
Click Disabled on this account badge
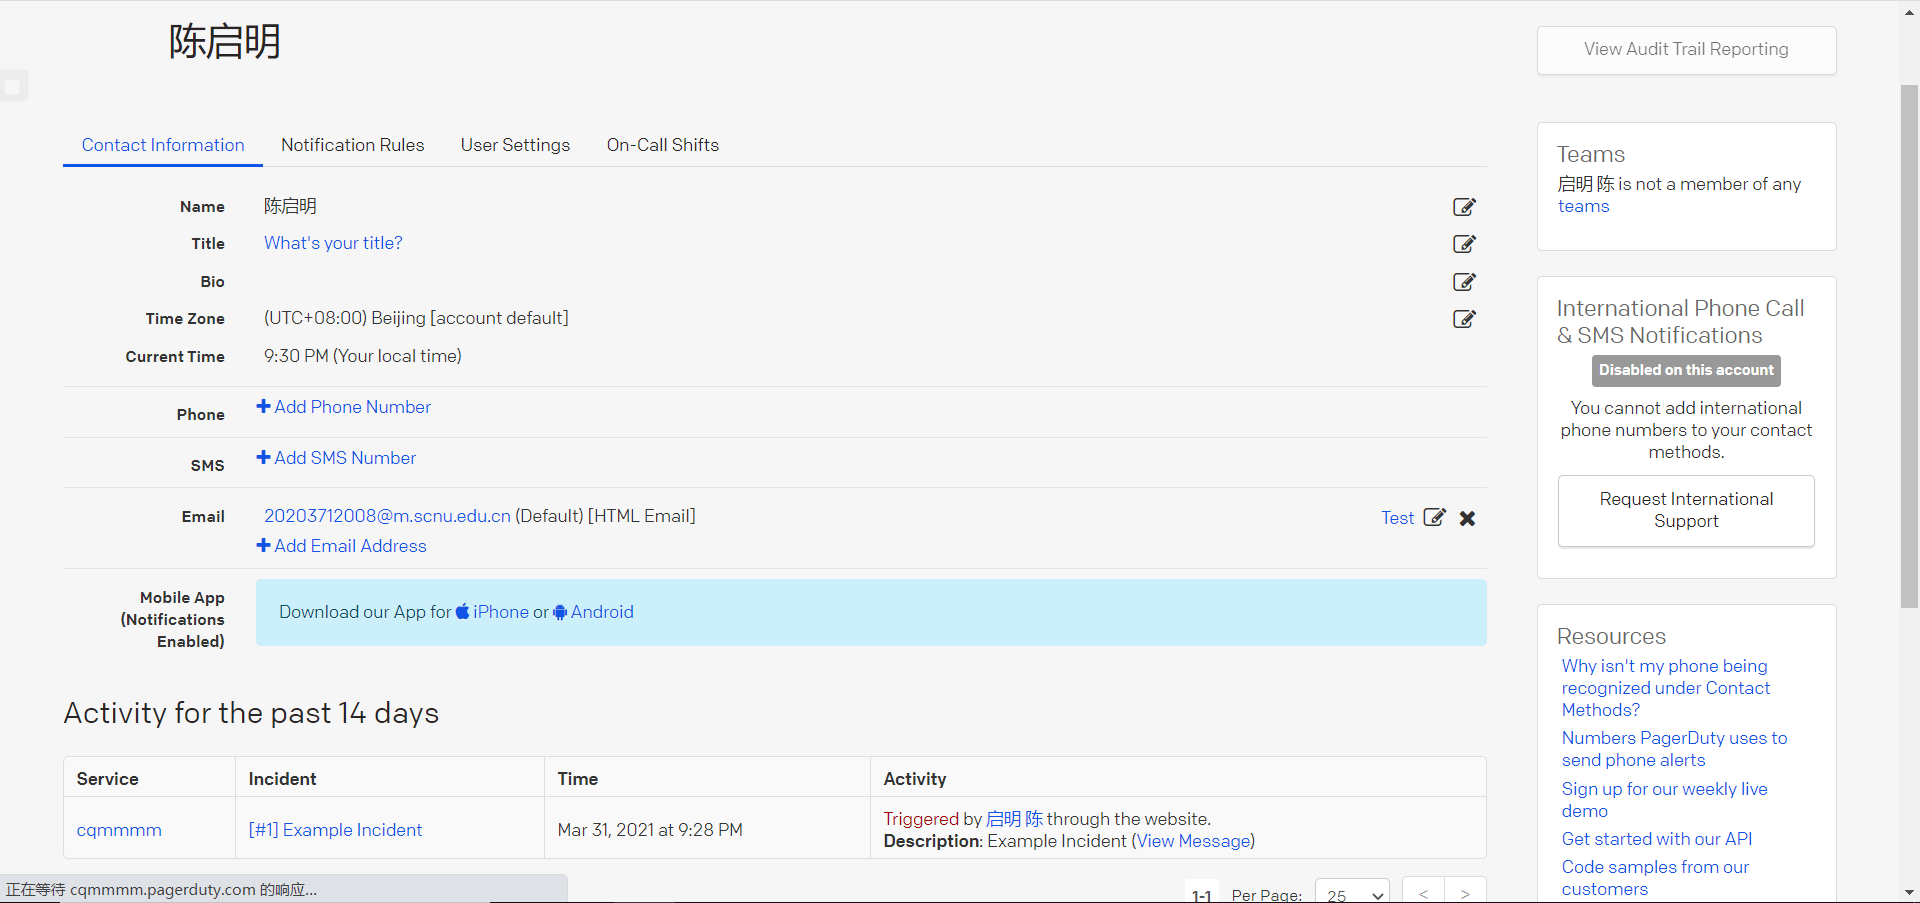point(1686,370)
